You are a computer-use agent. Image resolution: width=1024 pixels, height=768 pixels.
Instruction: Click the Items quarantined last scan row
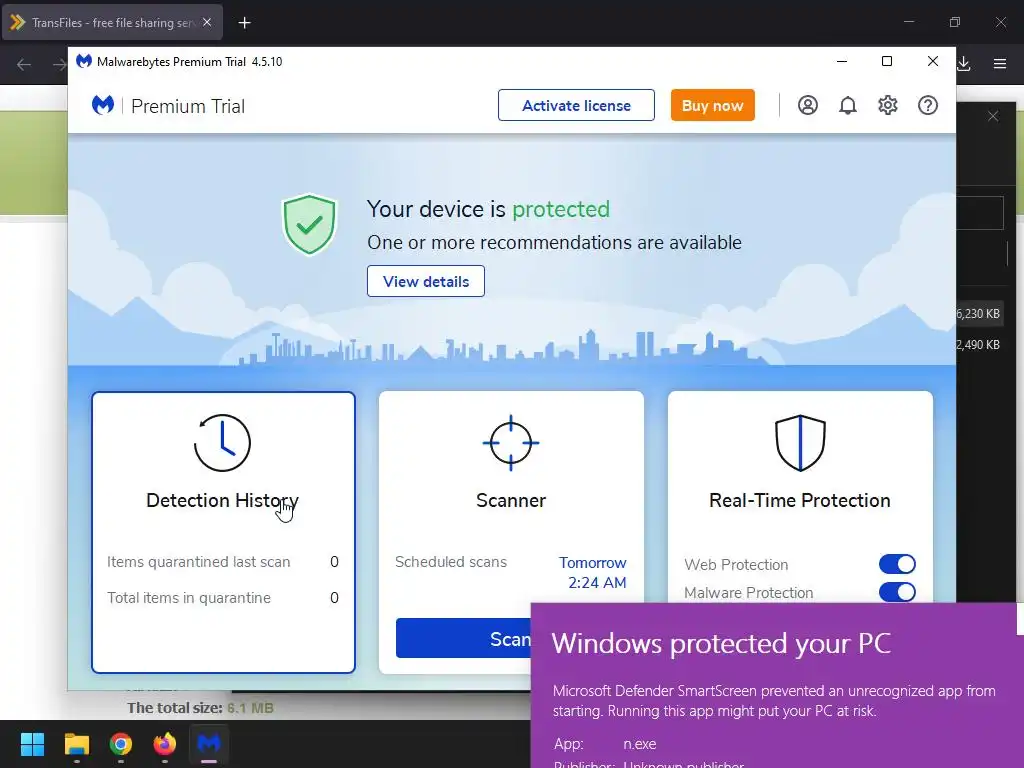tap(223, 562)
